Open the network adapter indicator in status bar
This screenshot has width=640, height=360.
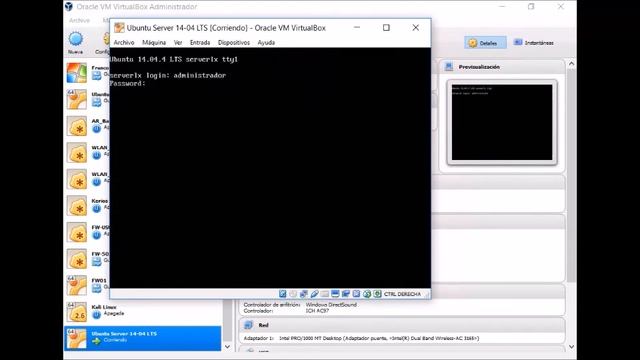304,293
